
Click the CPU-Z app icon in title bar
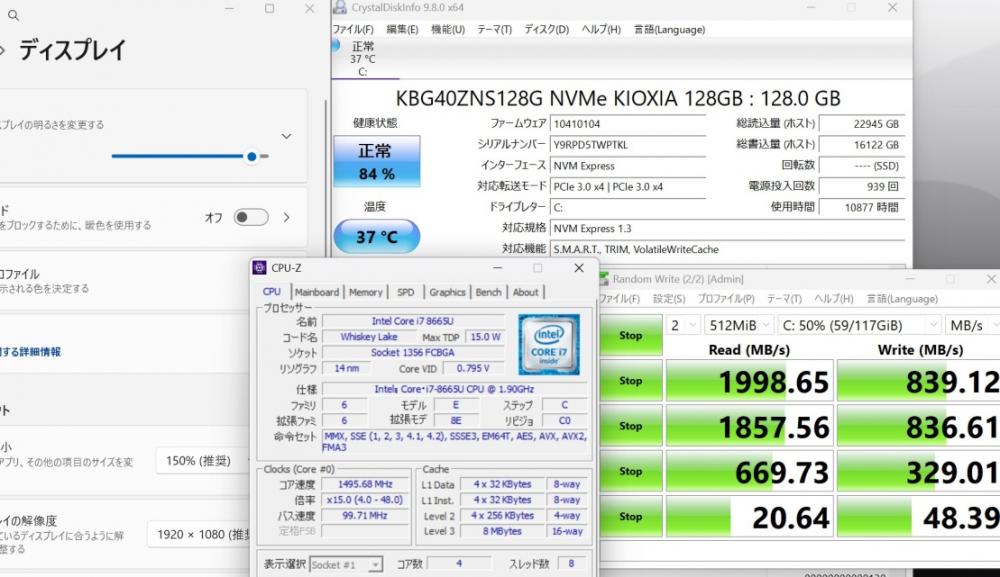(260, 268)
